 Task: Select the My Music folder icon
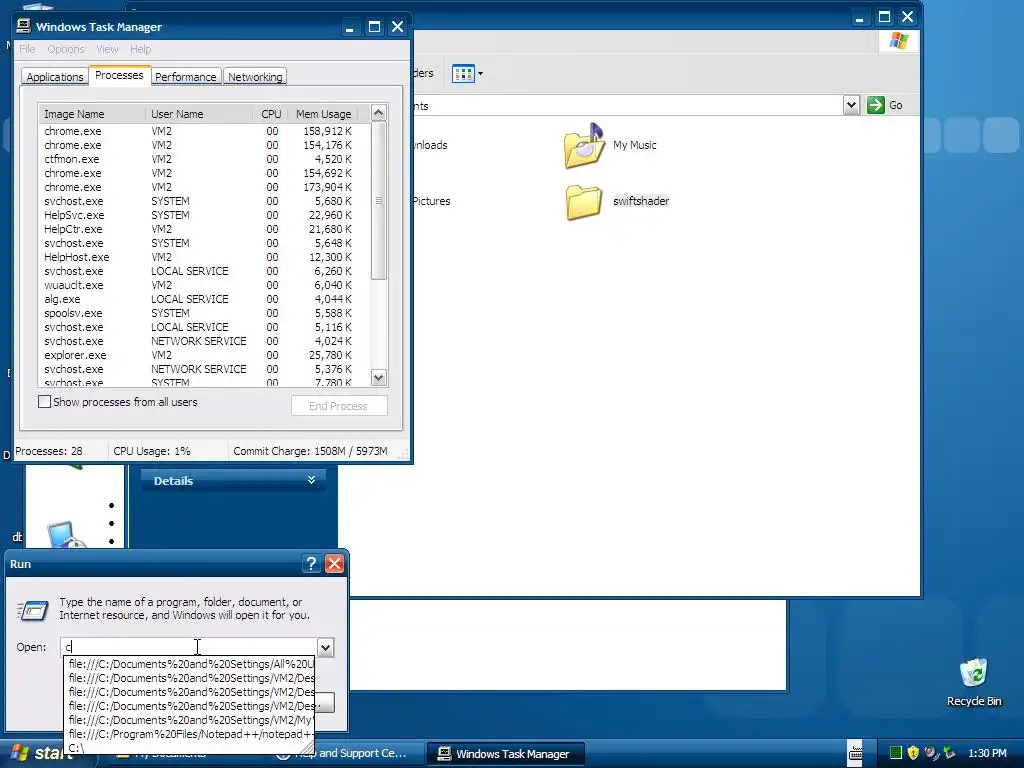click(584, 145)
